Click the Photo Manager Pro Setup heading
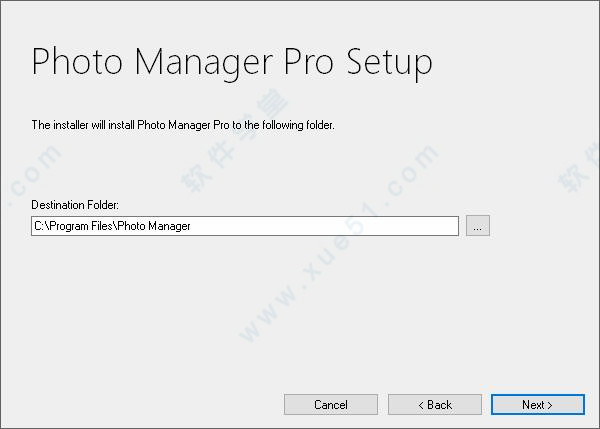This screenshot has width=600, height=429. point(232,62)
